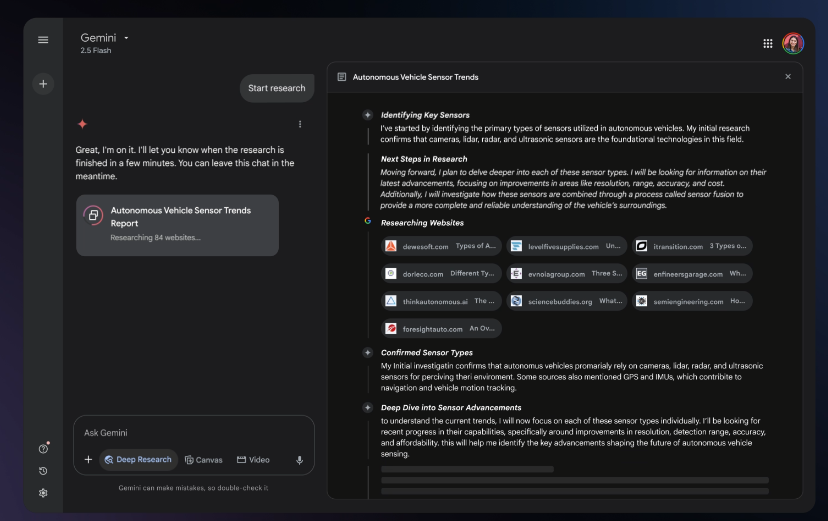
Task: Click the Start research message bubble
Action: point(277,88)
